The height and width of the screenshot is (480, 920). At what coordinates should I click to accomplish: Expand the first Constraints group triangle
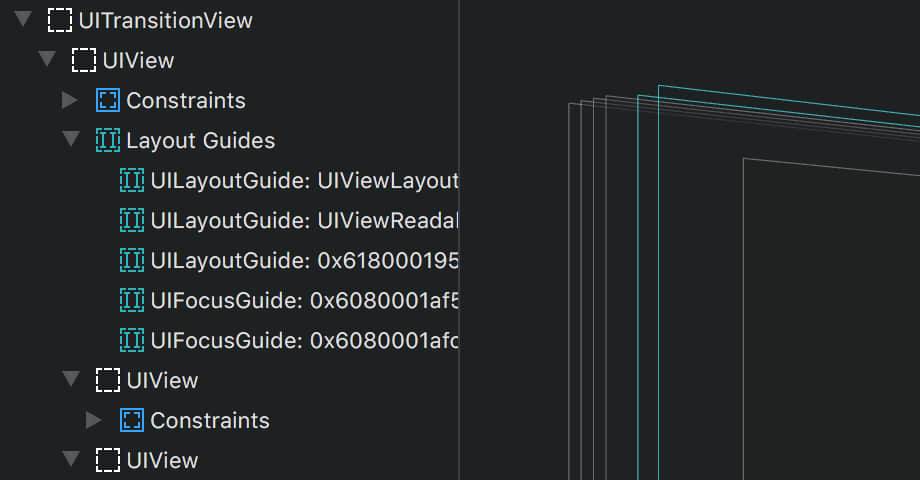point(70,100)
